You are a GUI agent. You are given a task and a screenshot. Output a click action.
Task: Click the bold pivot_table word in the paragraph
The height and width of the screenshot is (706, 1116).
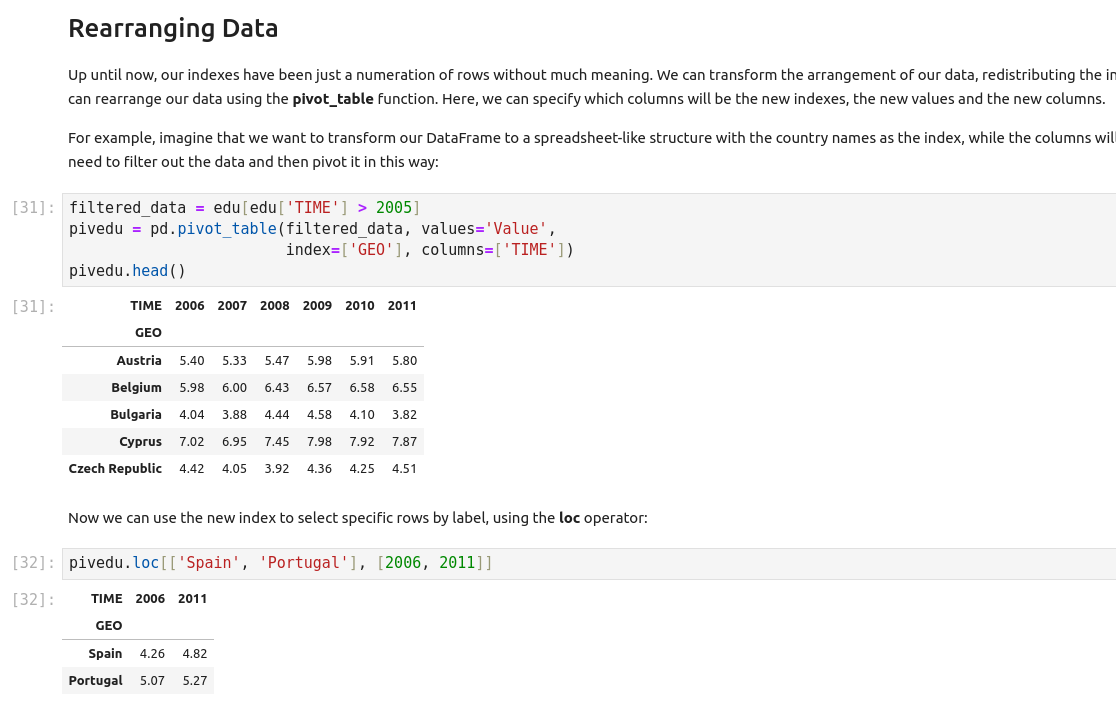click(333, 99)
